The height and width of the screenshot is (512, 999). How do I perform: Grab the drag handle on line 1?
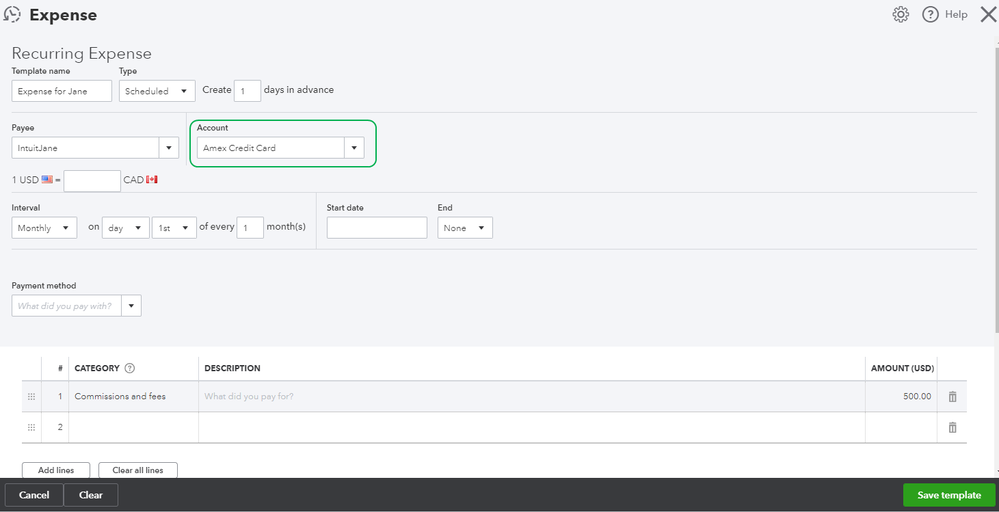tap(31, 397)
